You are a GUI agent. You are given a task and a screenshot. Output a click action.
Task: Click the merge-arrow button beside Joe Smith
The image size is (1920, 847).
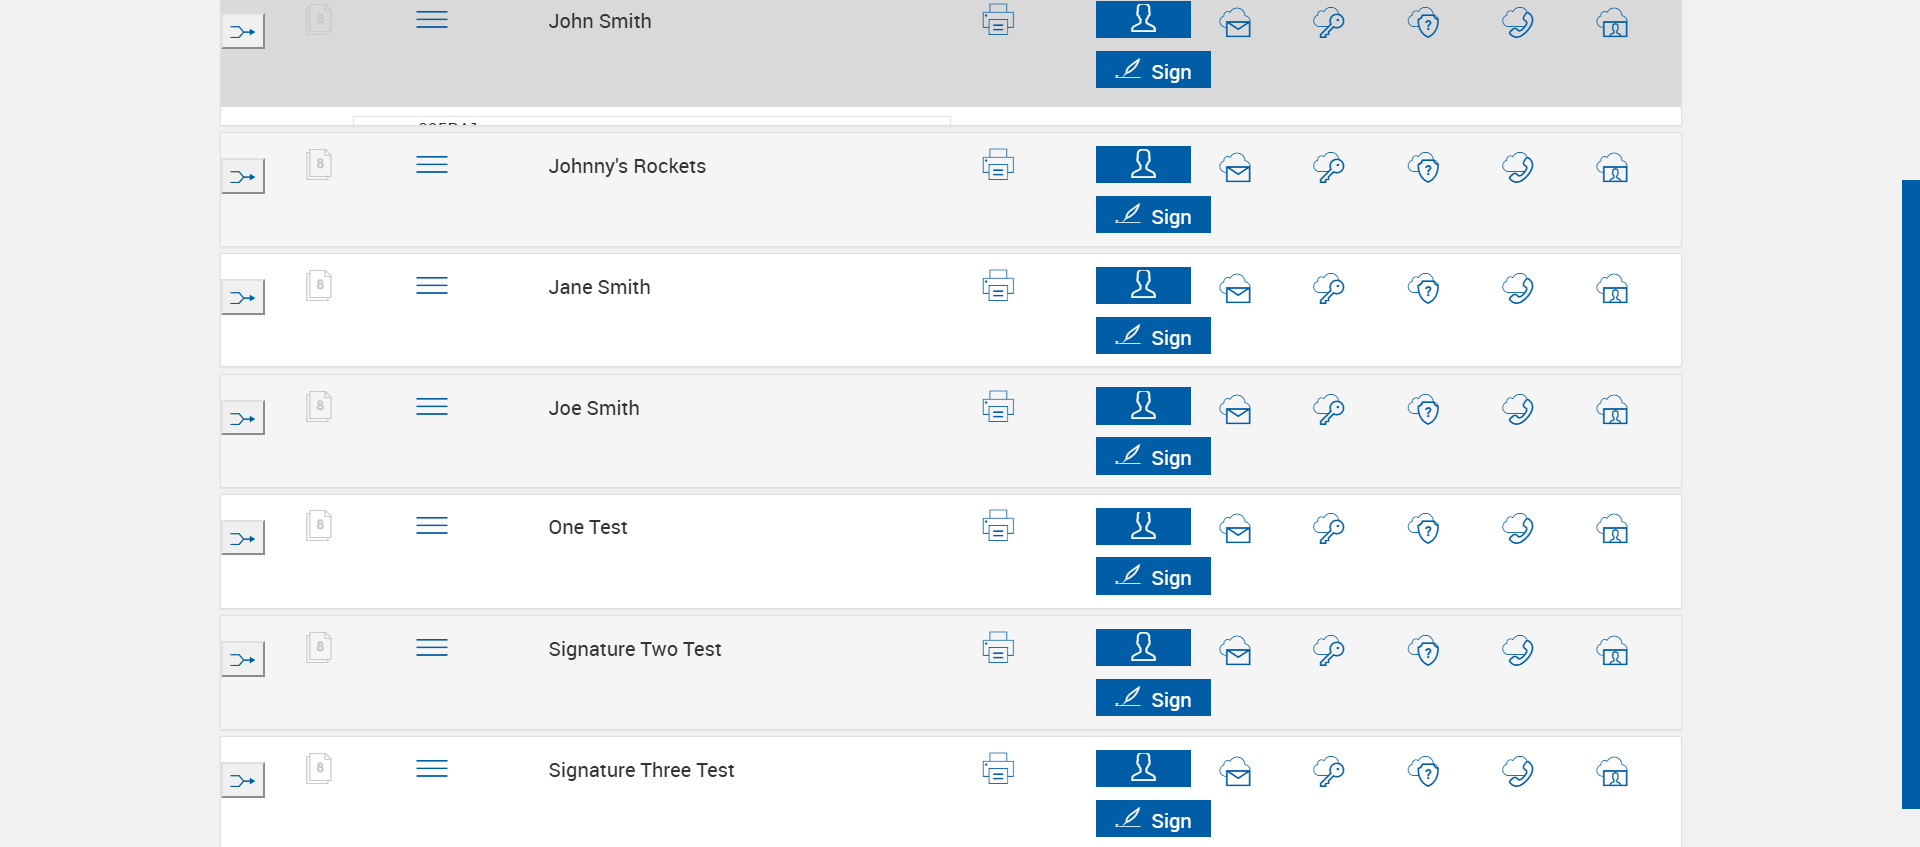click(243, 418)
